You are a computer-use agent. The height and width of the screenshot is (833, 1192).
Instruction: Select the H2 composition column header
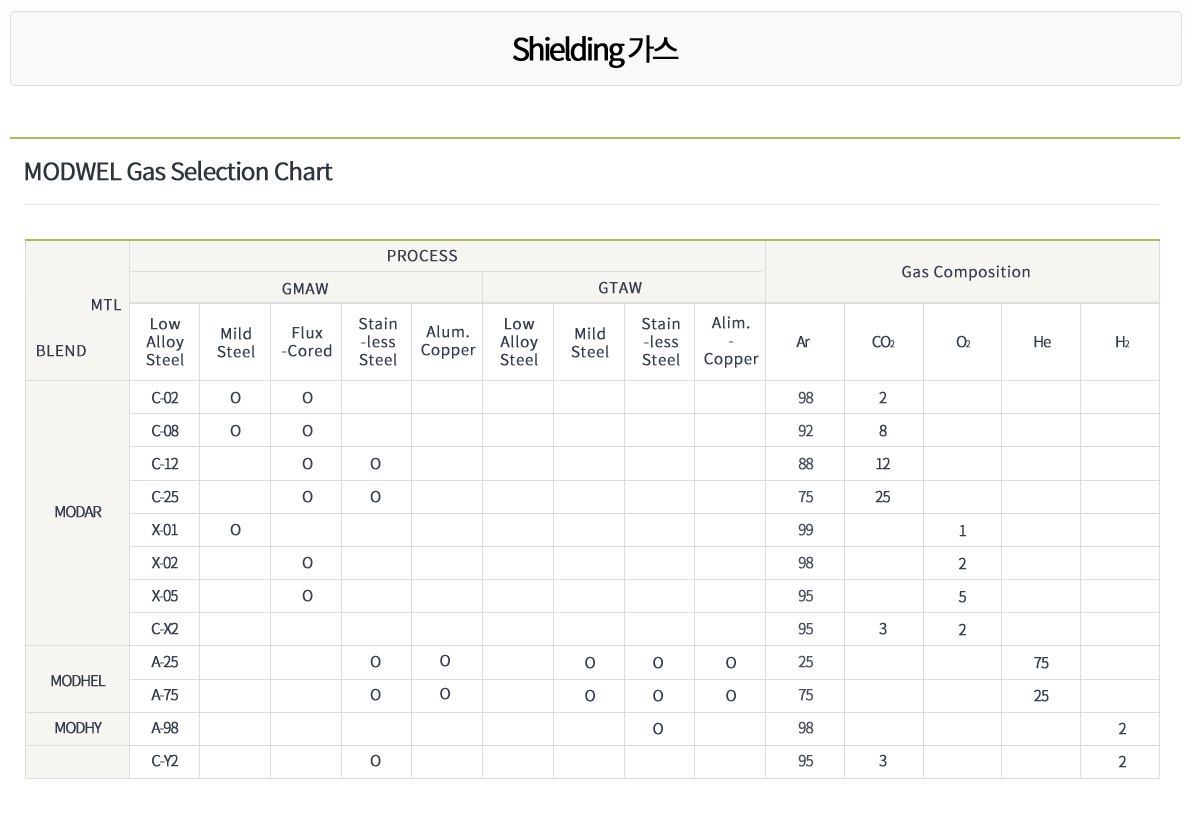[x=1121, y=342]
